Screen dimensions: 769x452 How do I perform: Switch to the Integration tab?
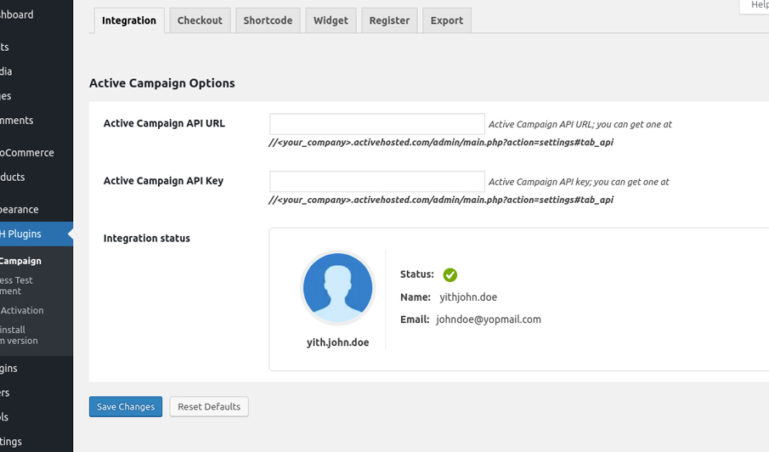129,21
